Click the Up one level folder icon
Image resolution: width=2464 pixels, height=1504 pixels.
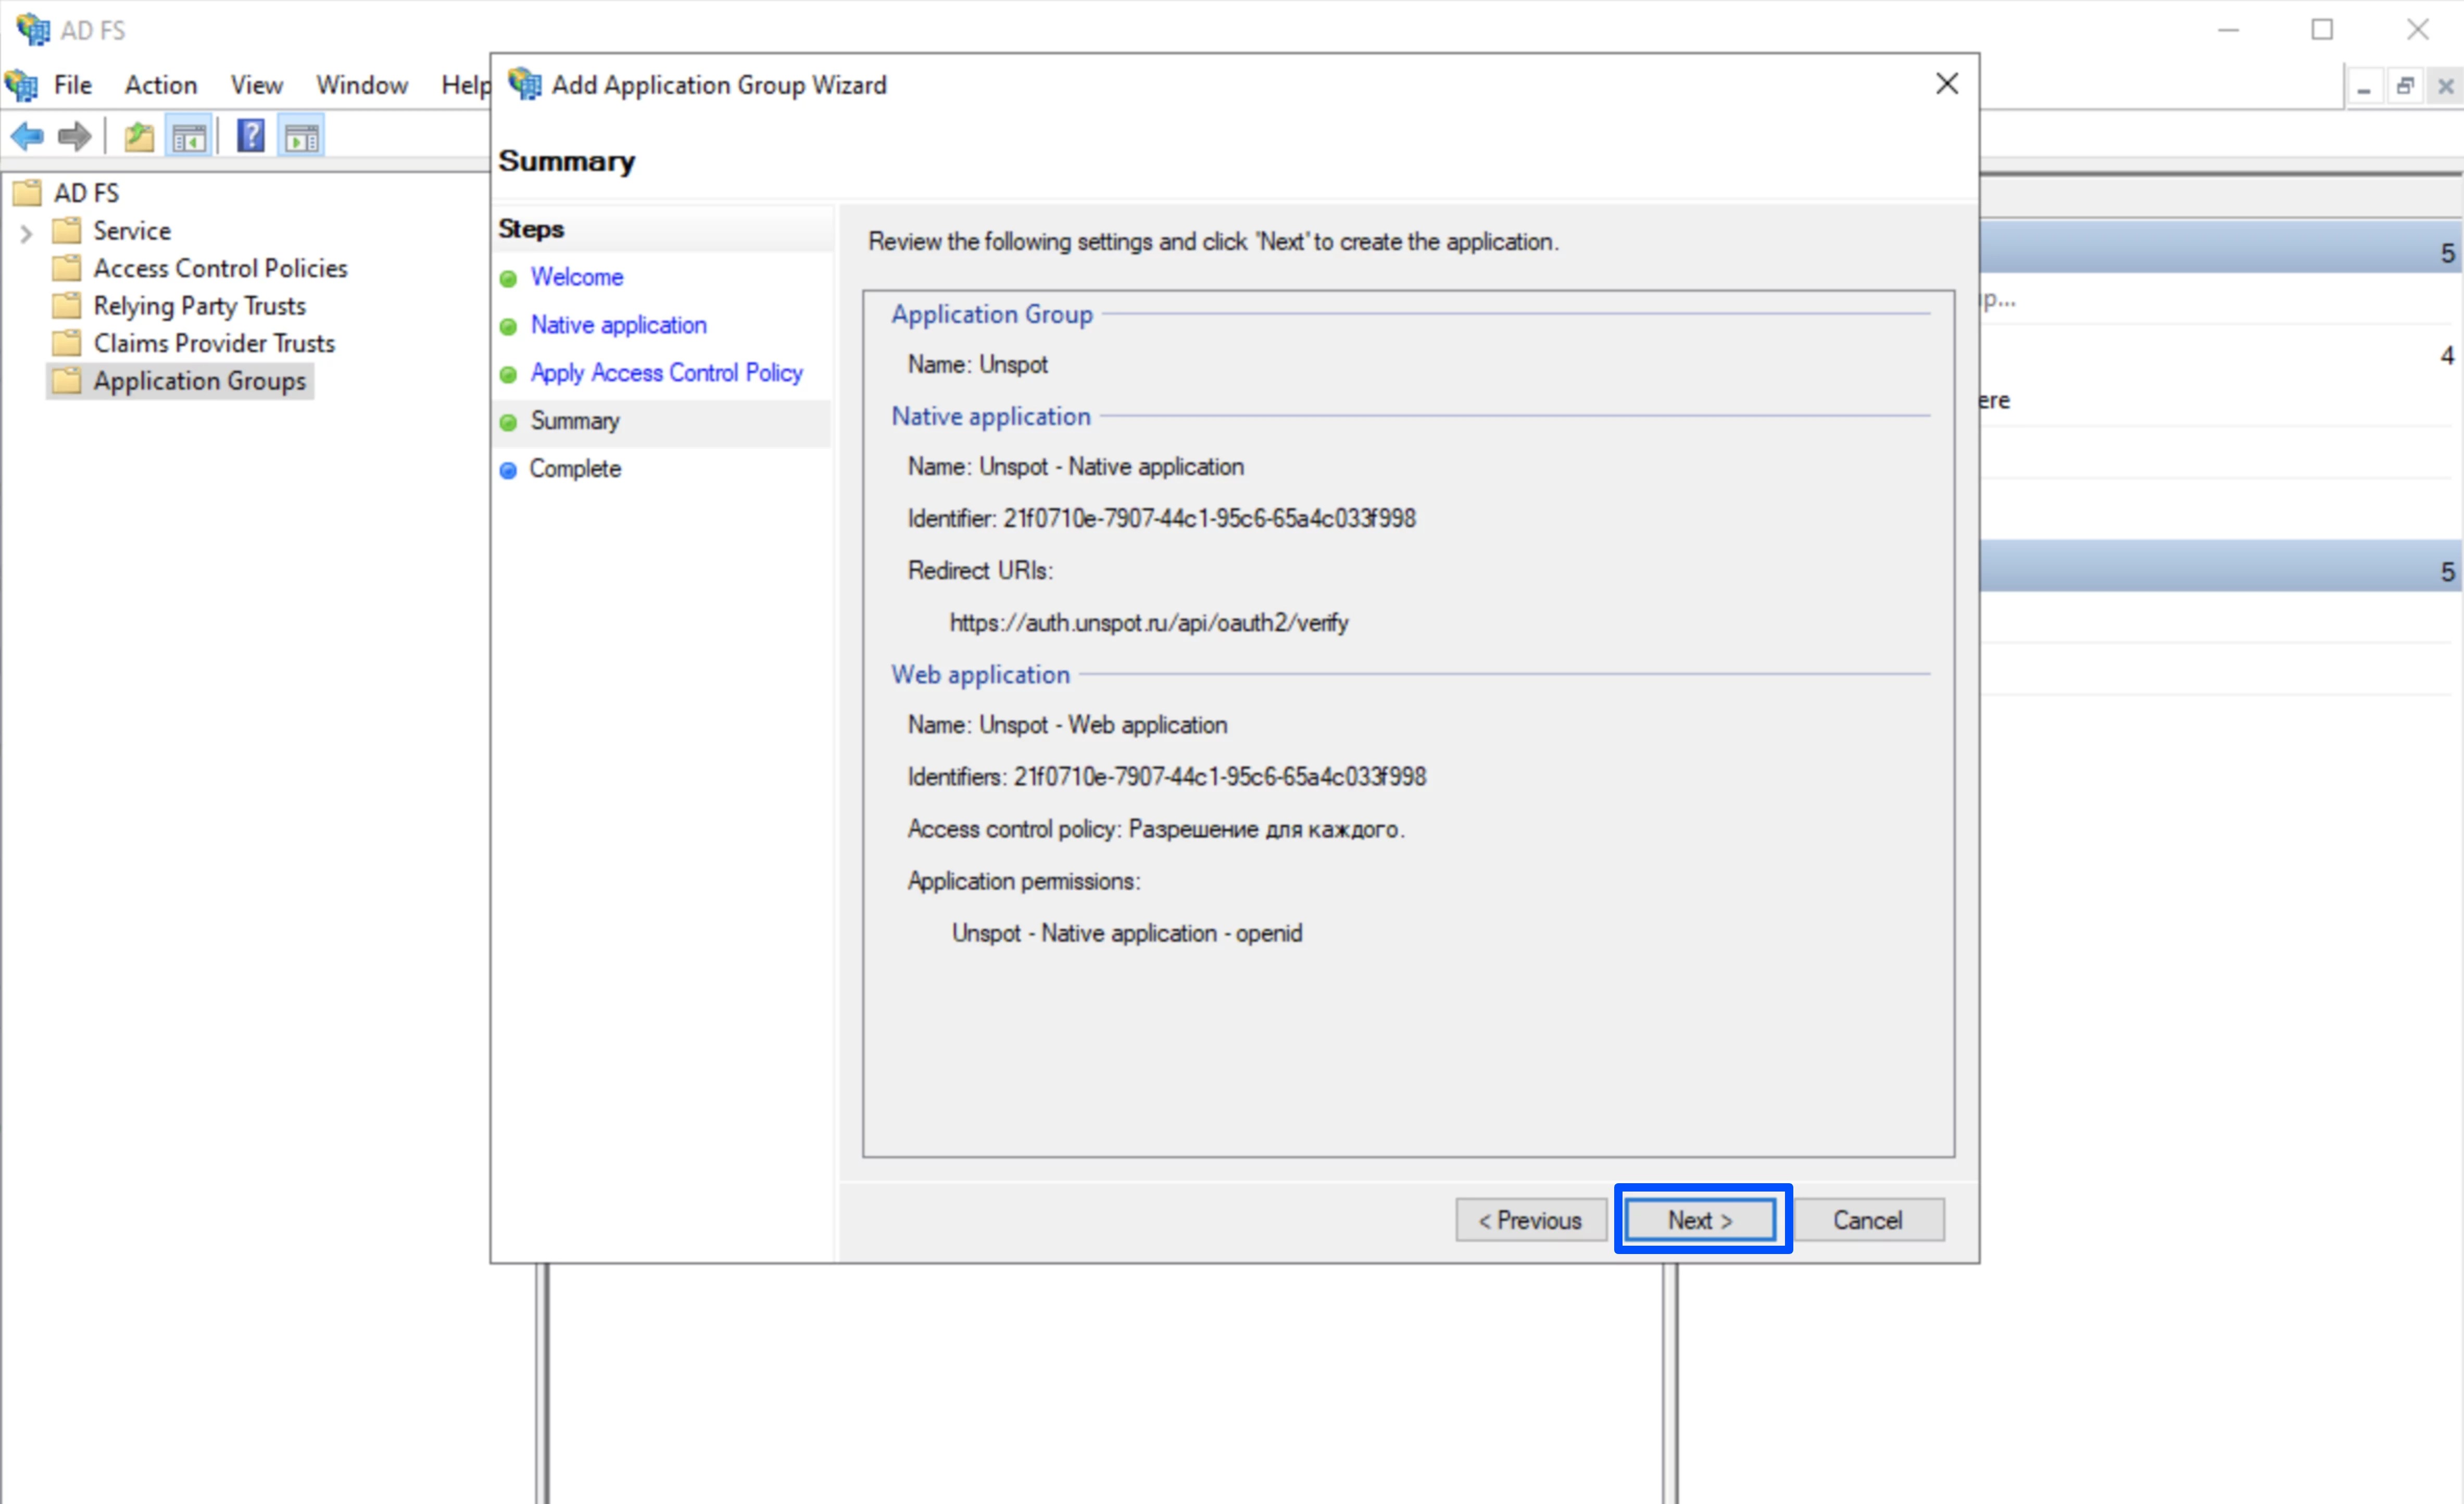point(139,136)
